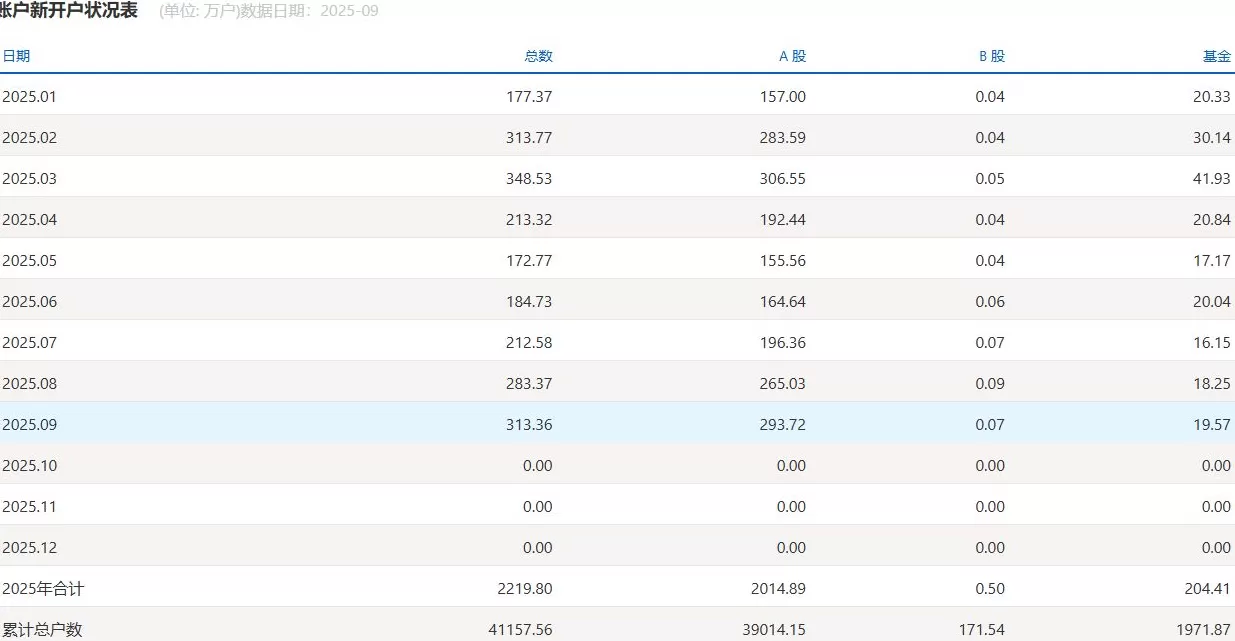Click total value 172.77
Viewport: 1235px width, 641px height.
pyautogui.click(x=529, y=261)
